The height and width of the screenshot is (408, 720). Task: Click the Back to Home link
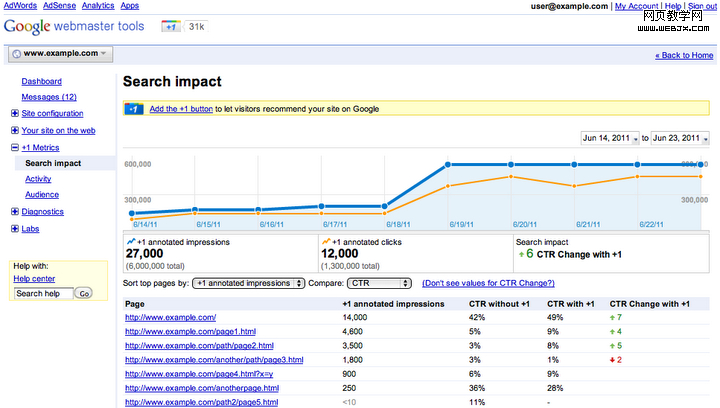click(x=684, y=55)
